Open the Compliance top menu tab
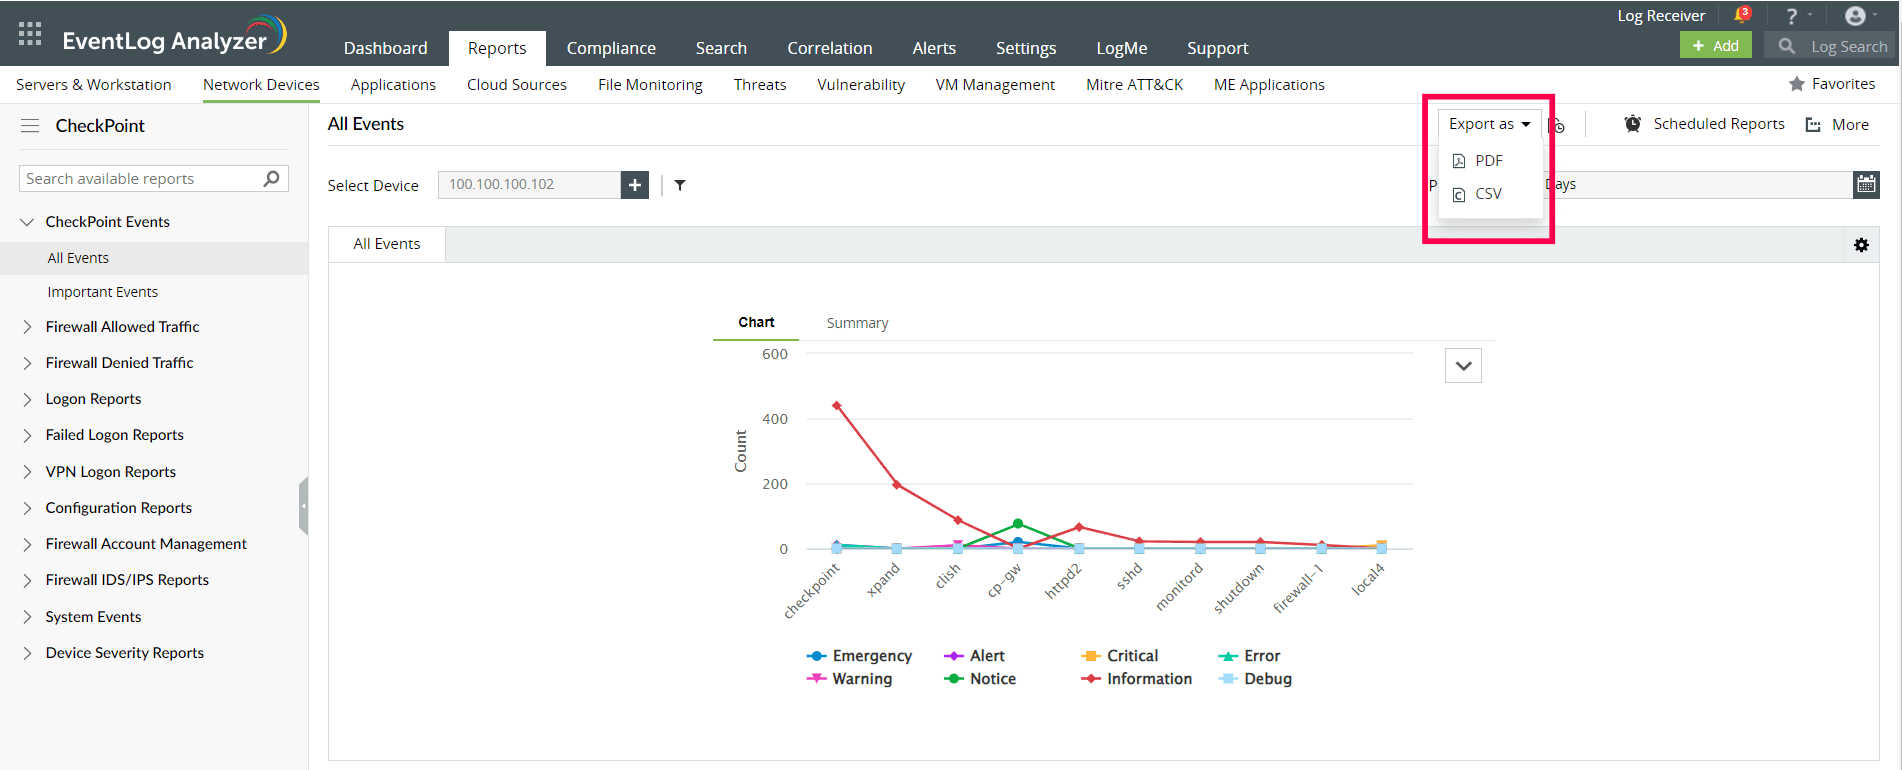The height and width of the screenshot is (770, 1902). pyautogui.click(x=611, y=48)
